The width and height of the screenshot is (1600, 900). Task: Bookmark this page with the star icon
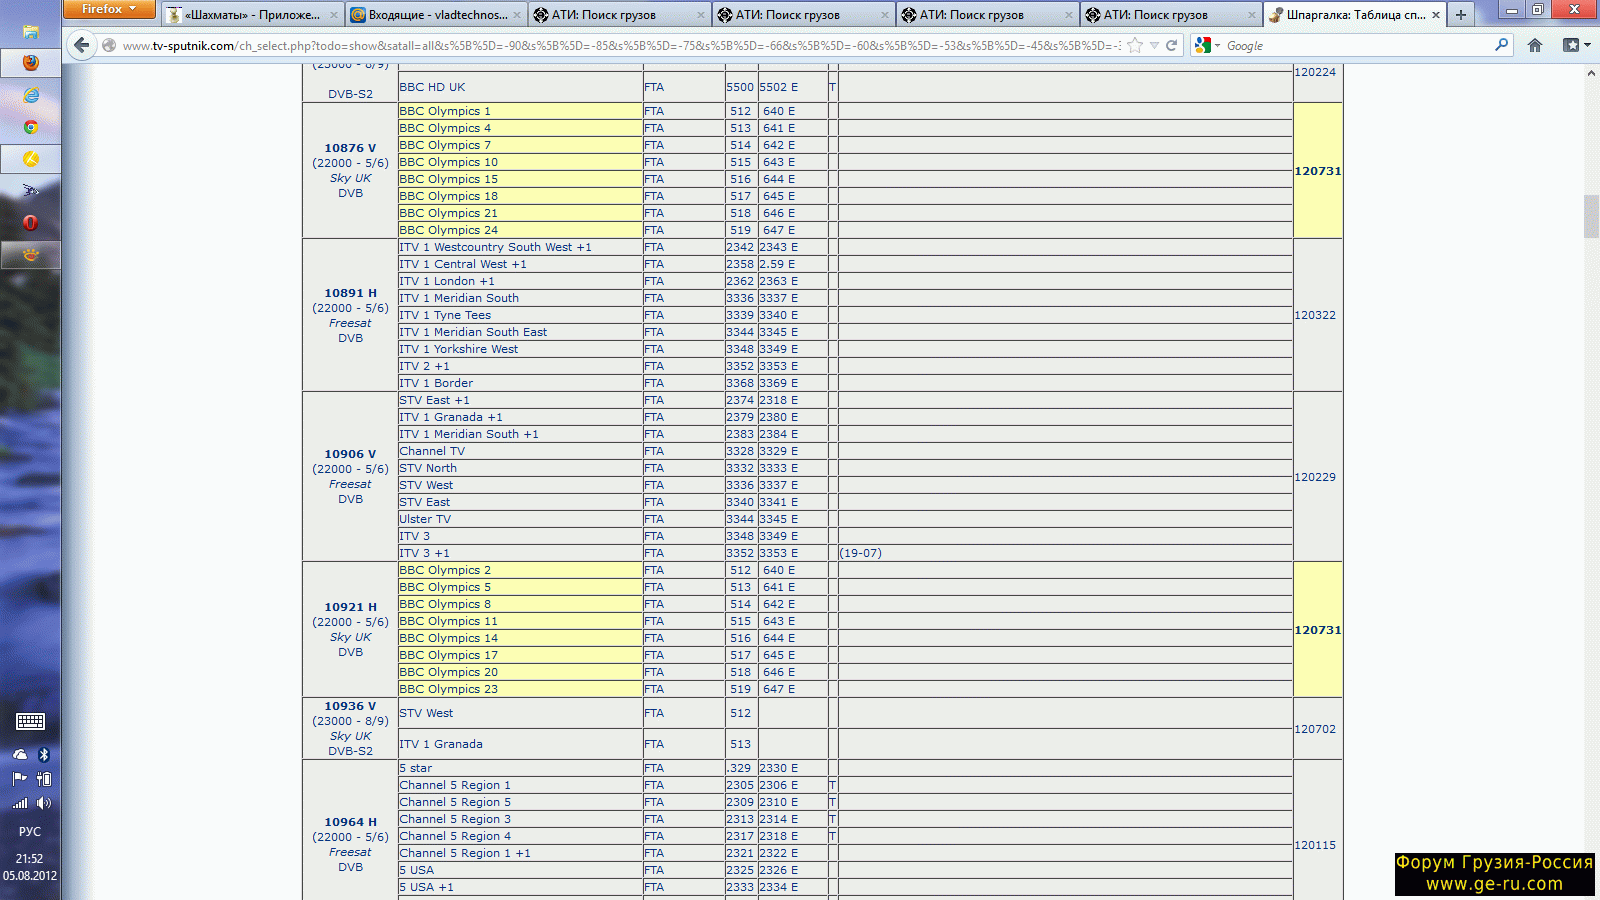coord(1135,45)
